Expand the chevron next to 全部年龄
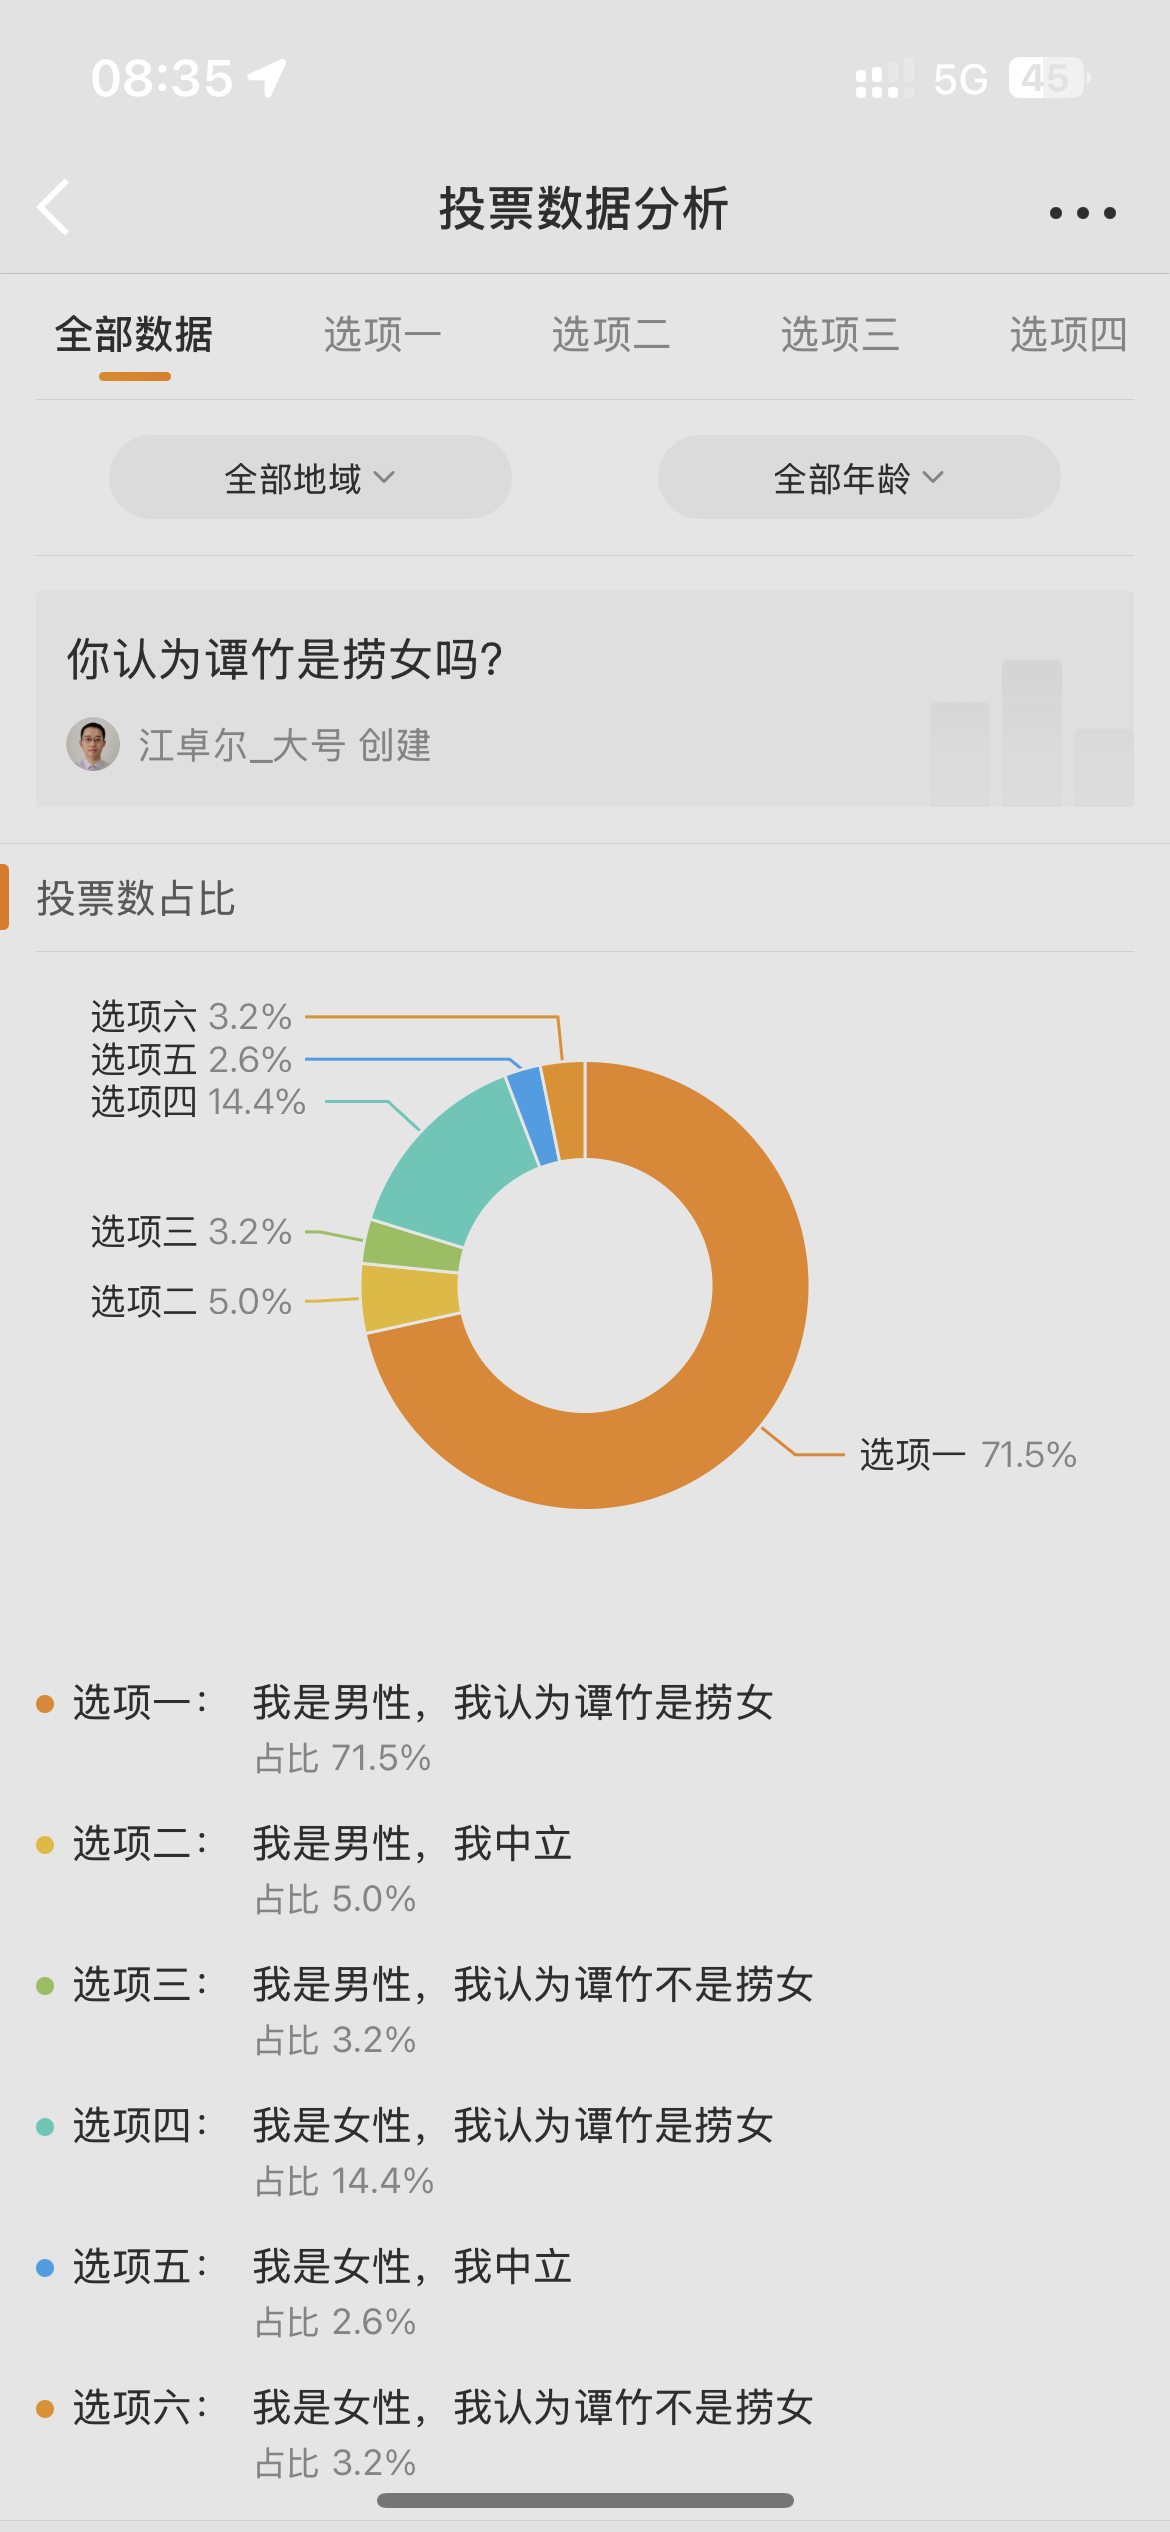This screenshot has width=1170, height=2532. [932, 479]
